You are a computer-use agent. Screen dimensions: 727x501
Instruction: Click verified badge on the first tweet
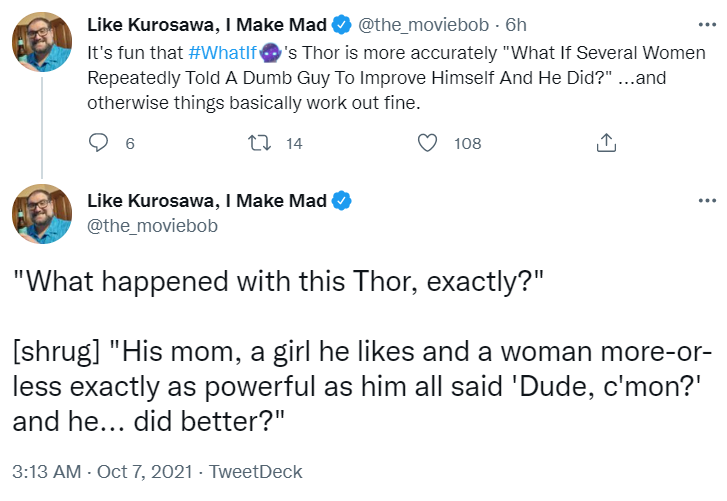coord(342,25)
